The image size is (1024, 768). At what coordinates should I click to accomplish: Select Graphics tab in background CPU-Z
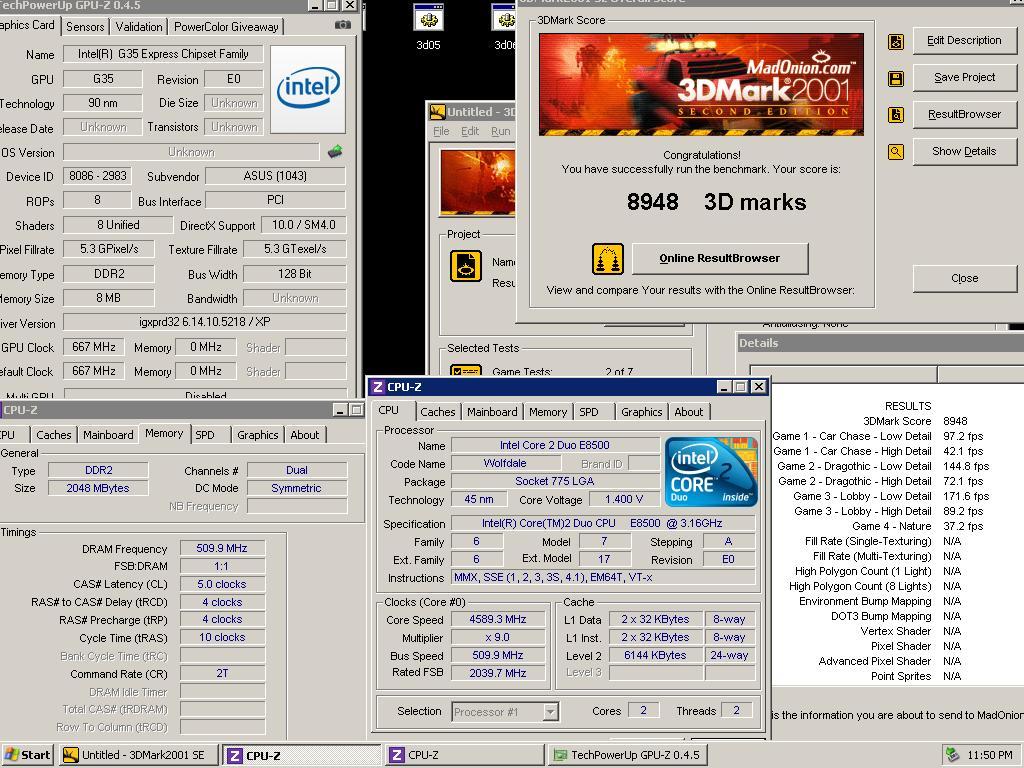click(257, 435)
